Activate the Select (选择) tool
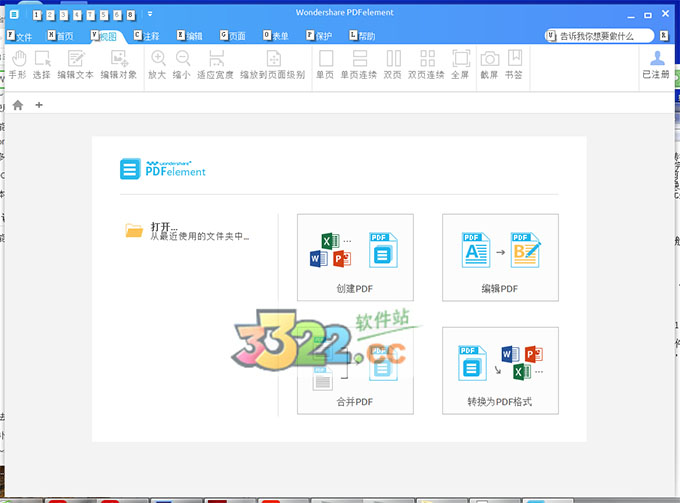 (42, 65)
